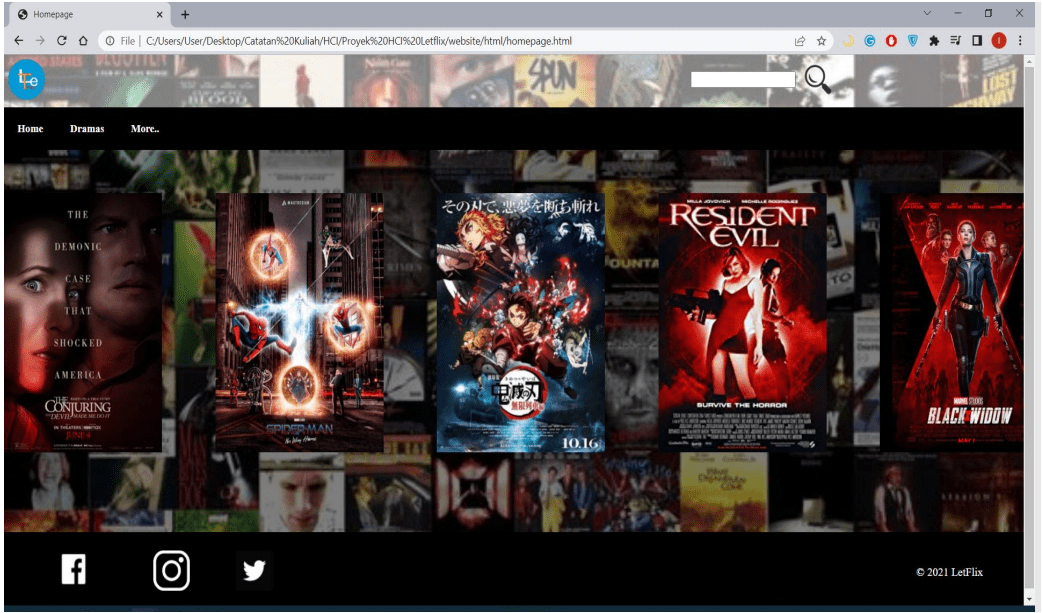Viewport: 1042px width, 613px height.
Task: Go back with browser back arrow
Action: click(x=19, y=41)
